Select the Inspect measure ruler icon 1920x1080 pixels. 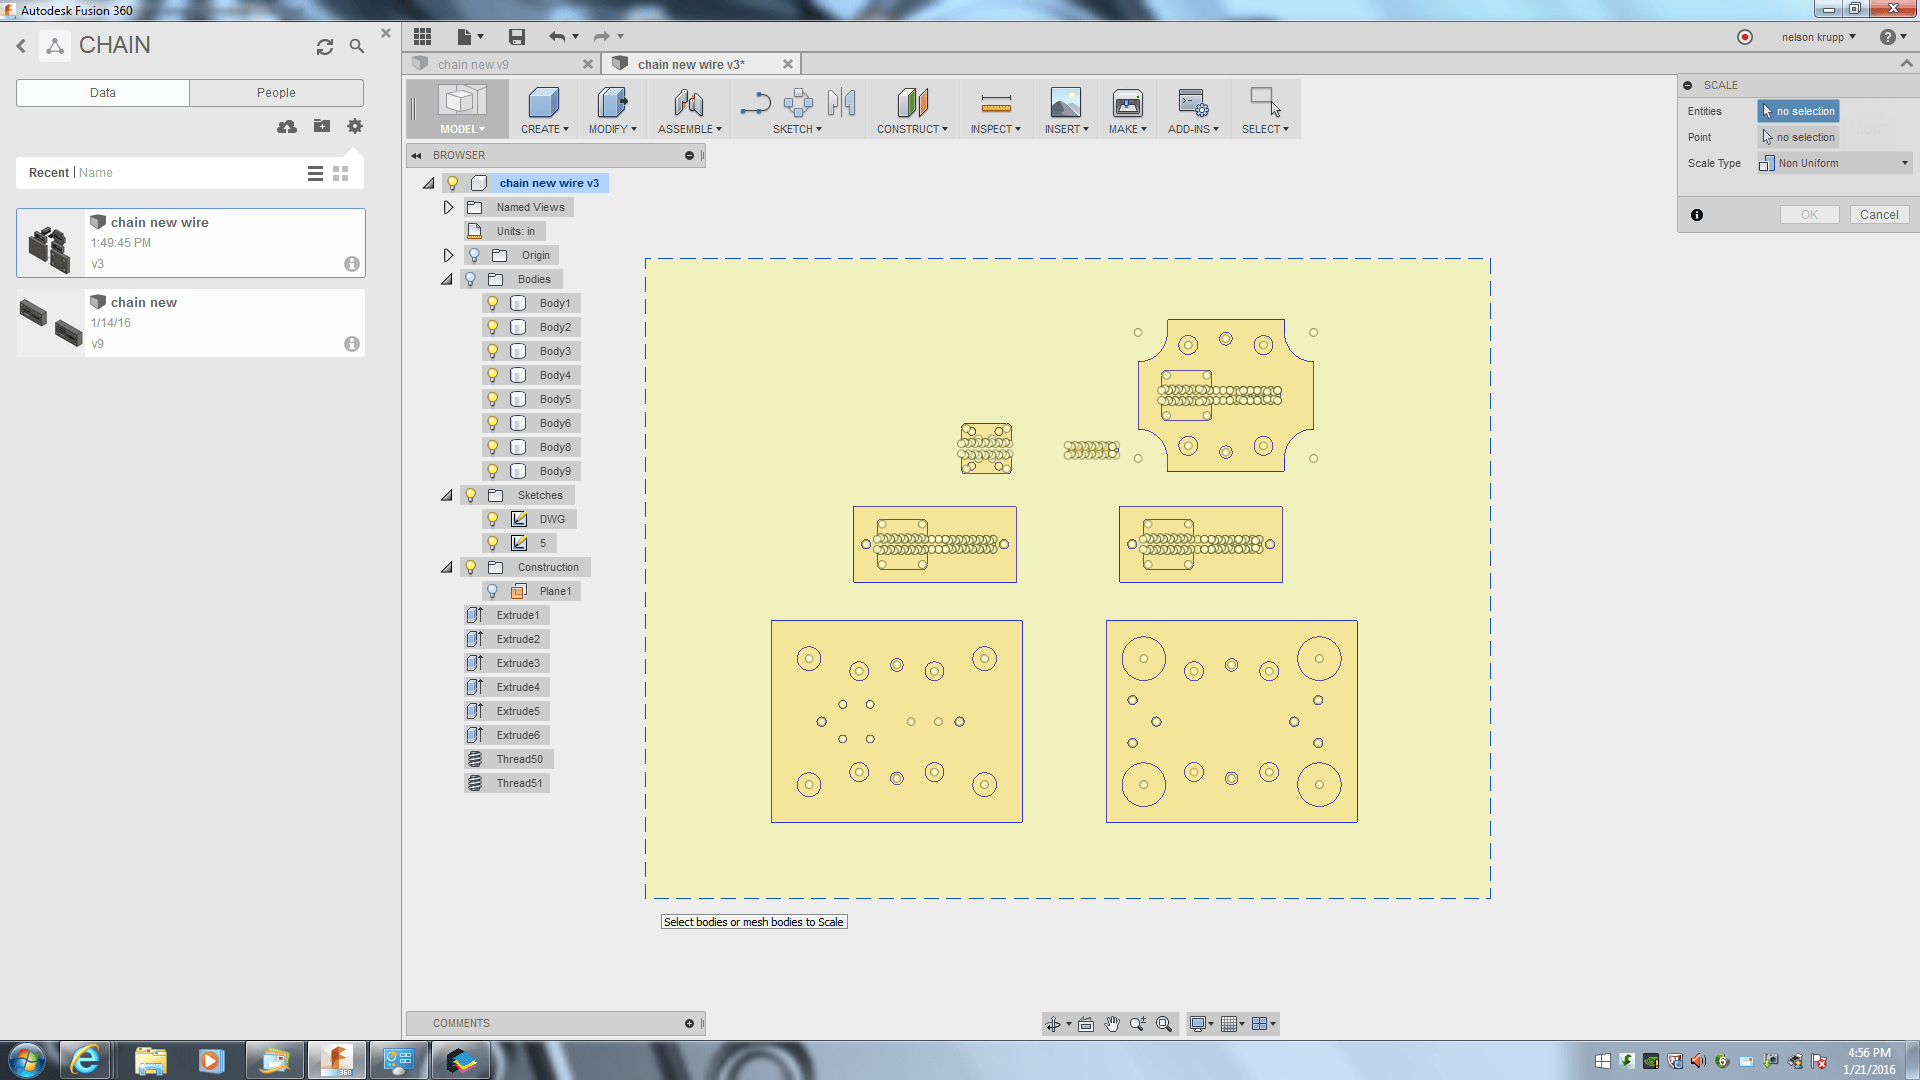pos(996,103)
